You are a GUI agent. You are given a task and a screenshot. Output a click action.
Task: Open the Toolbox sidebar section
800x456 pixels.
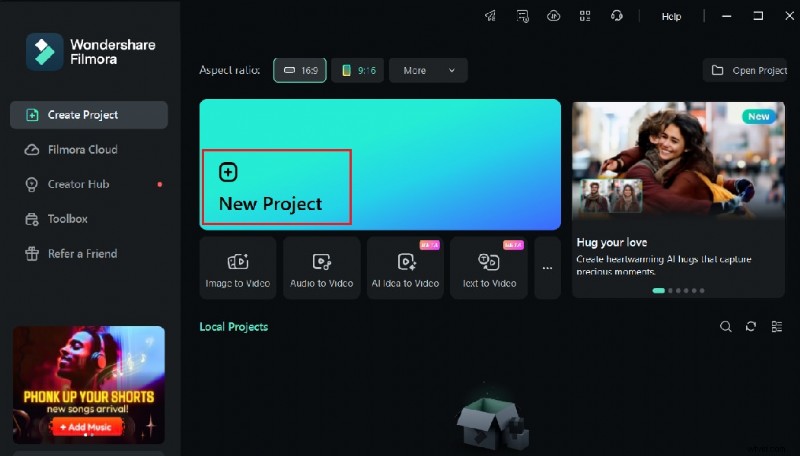point(67,219)
